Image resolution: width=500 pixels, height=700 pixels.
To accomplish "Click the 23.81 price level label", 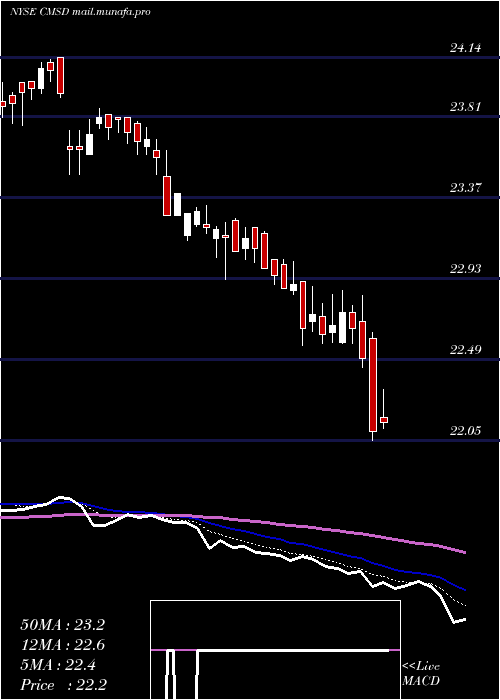I will tap(465, 107).
